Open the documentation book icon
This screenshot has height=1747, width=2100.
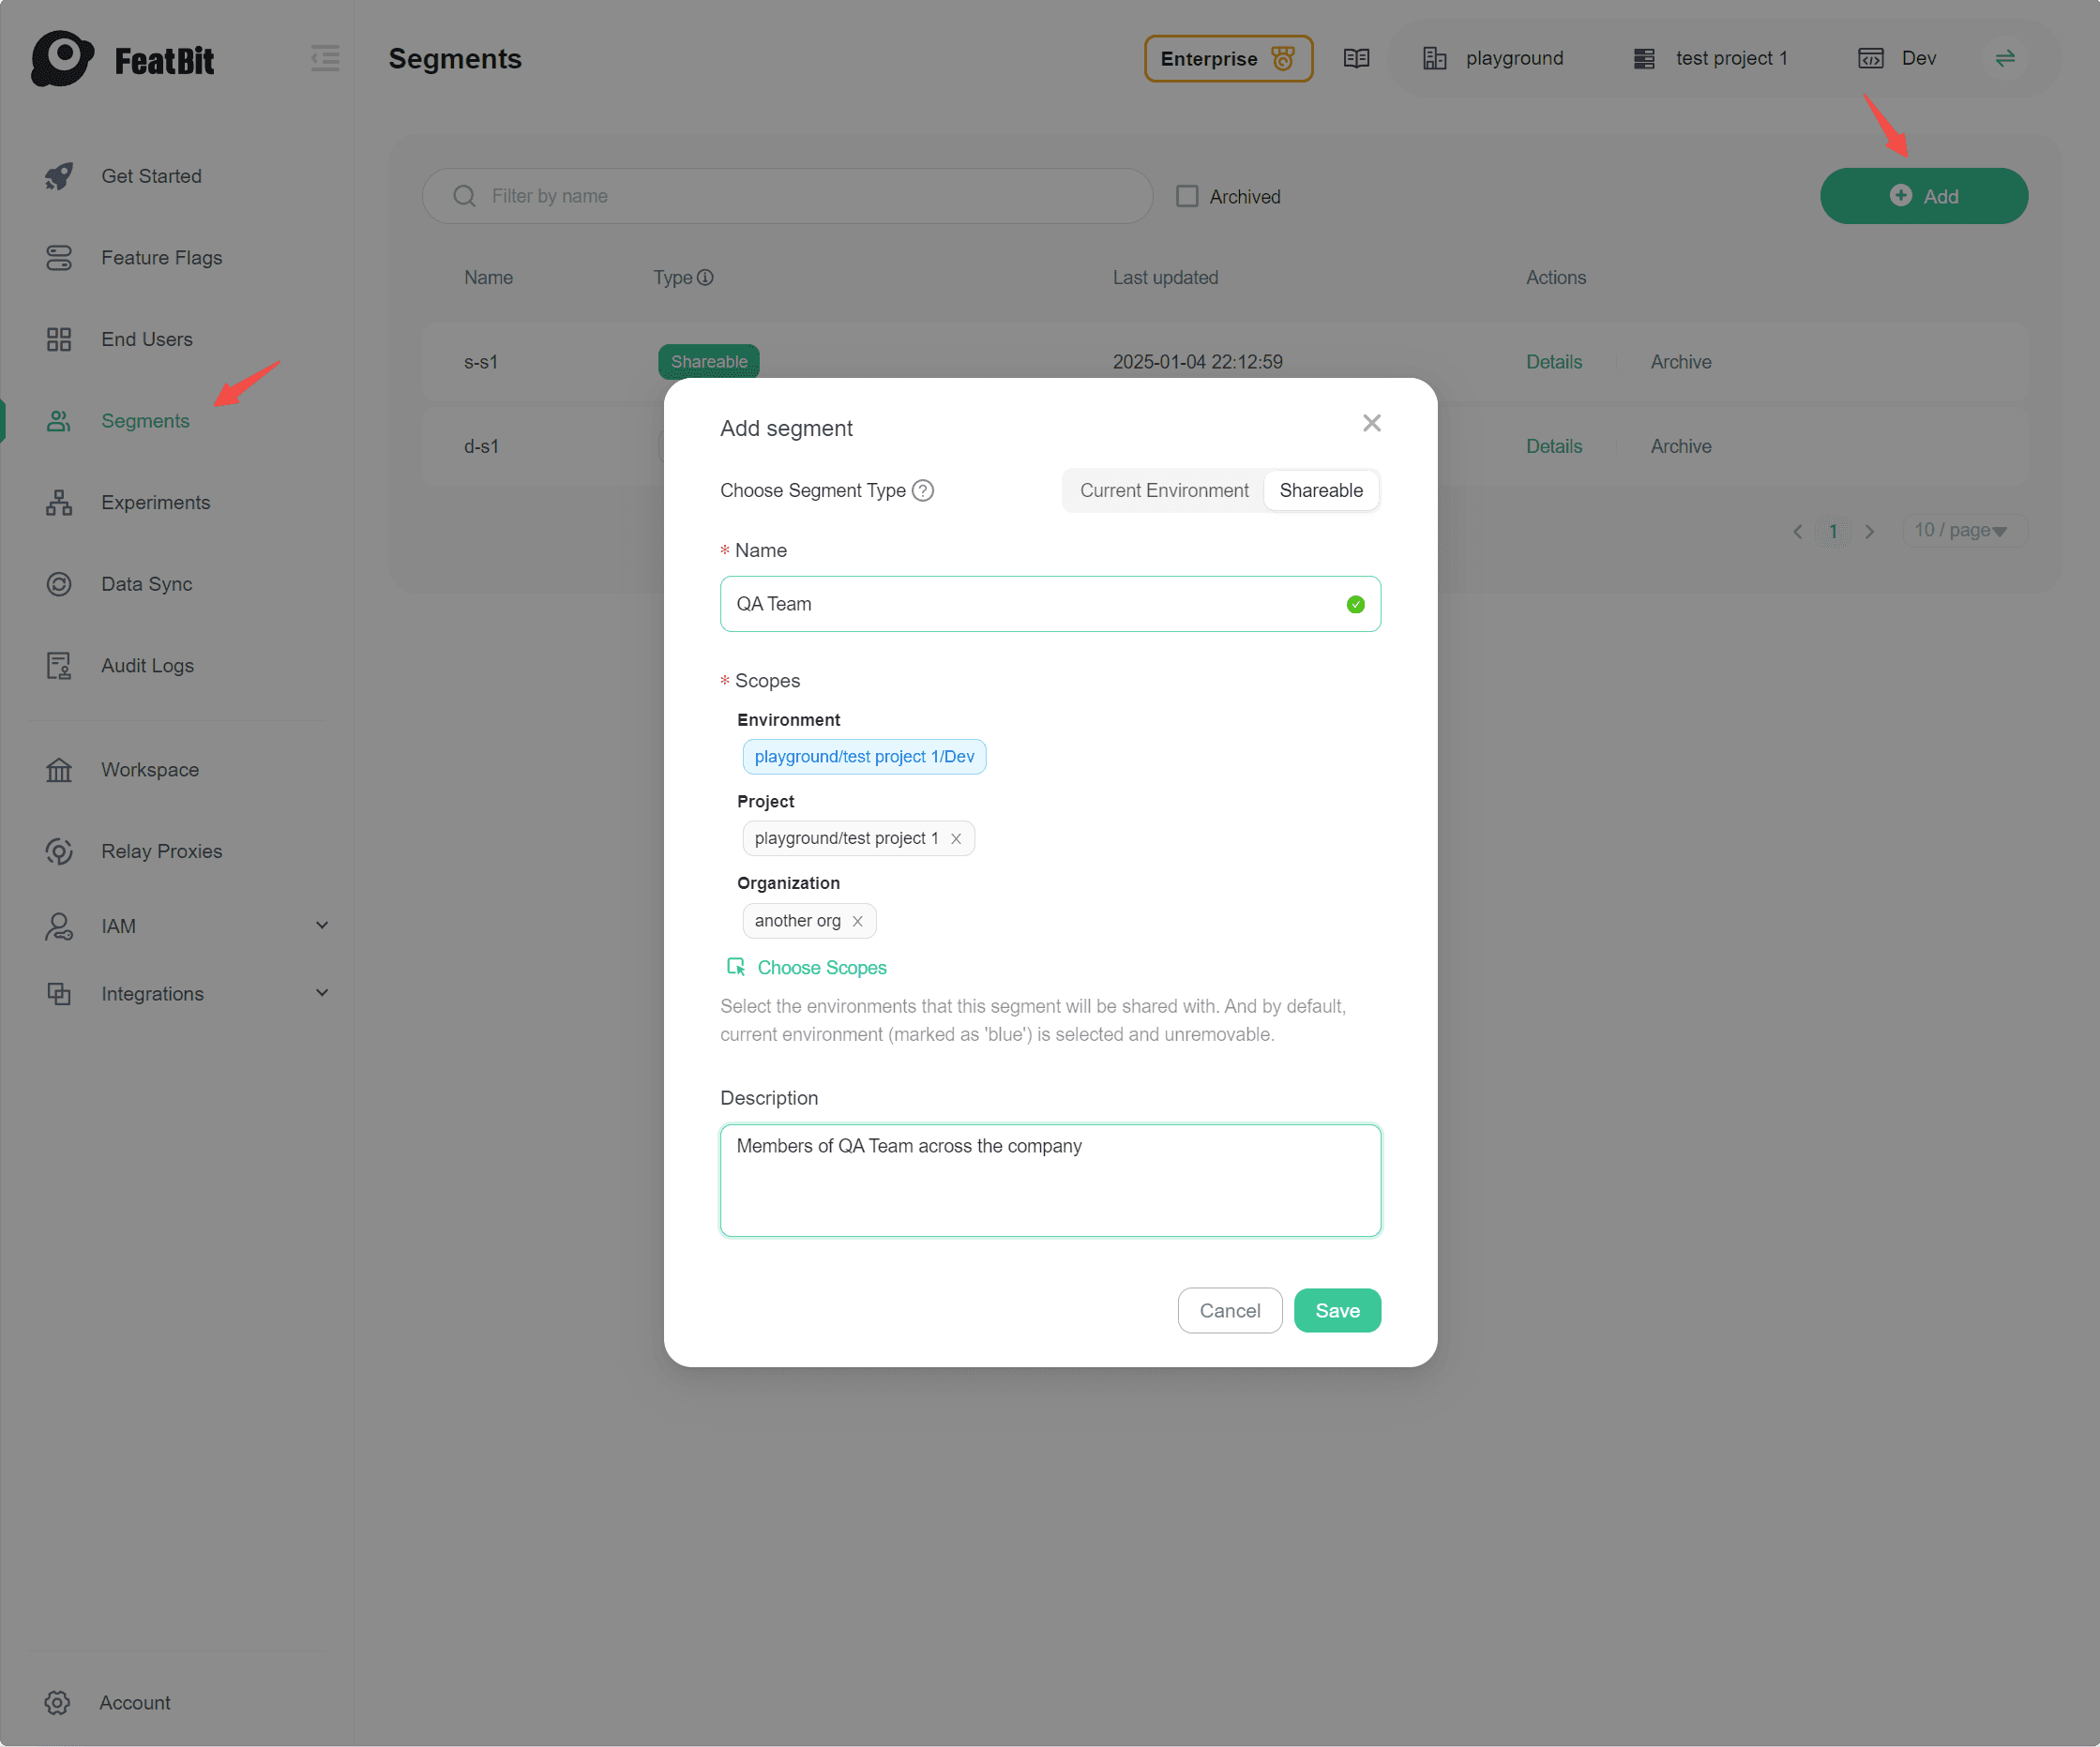(x=1356, y=58)
